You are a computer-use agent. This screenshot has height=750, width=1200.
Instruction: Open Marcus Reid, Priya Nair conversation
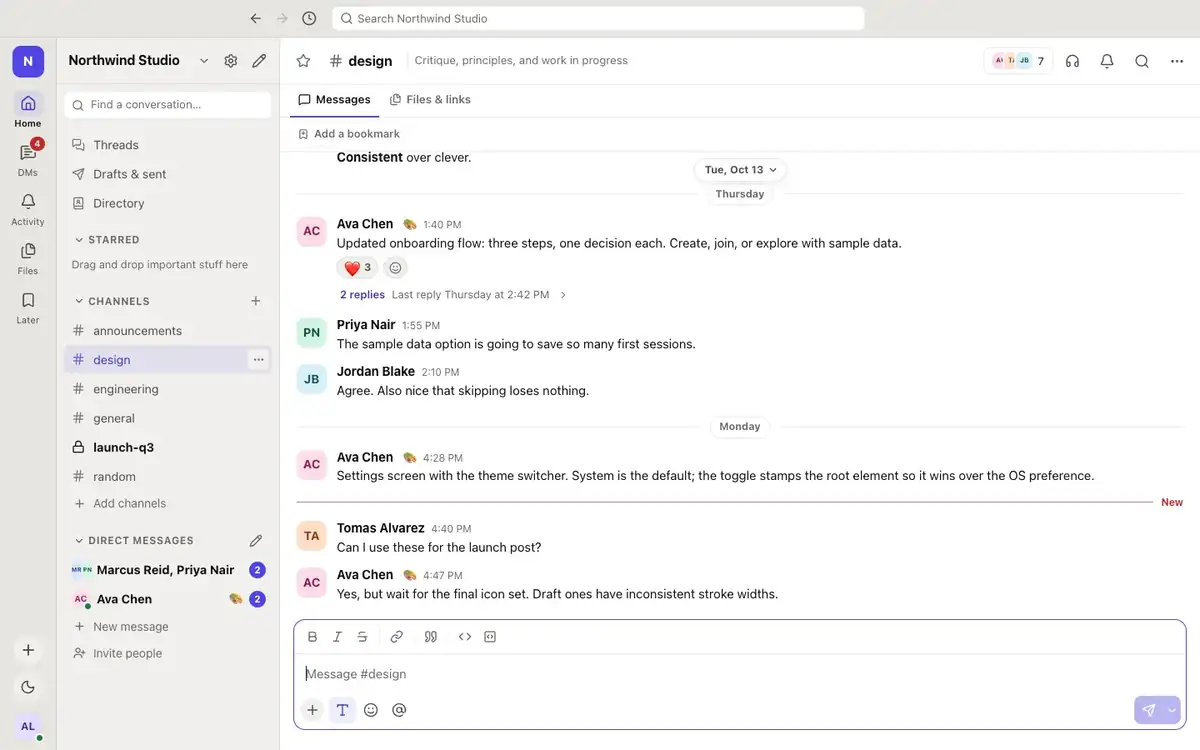pos(168,570)
